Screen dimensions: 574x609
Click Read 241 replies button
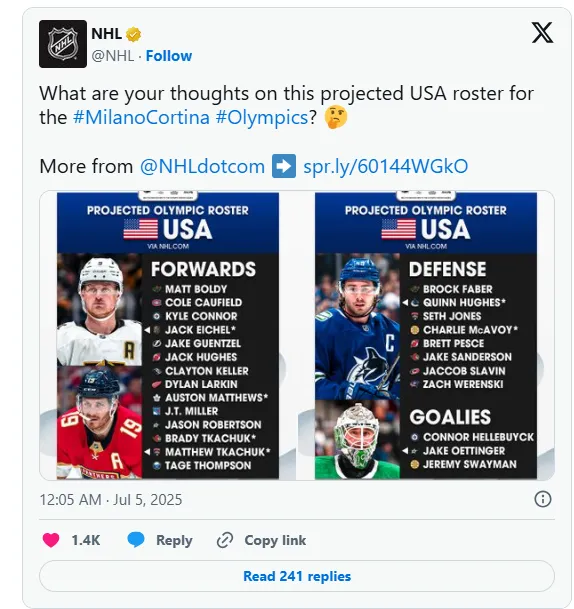297,576
